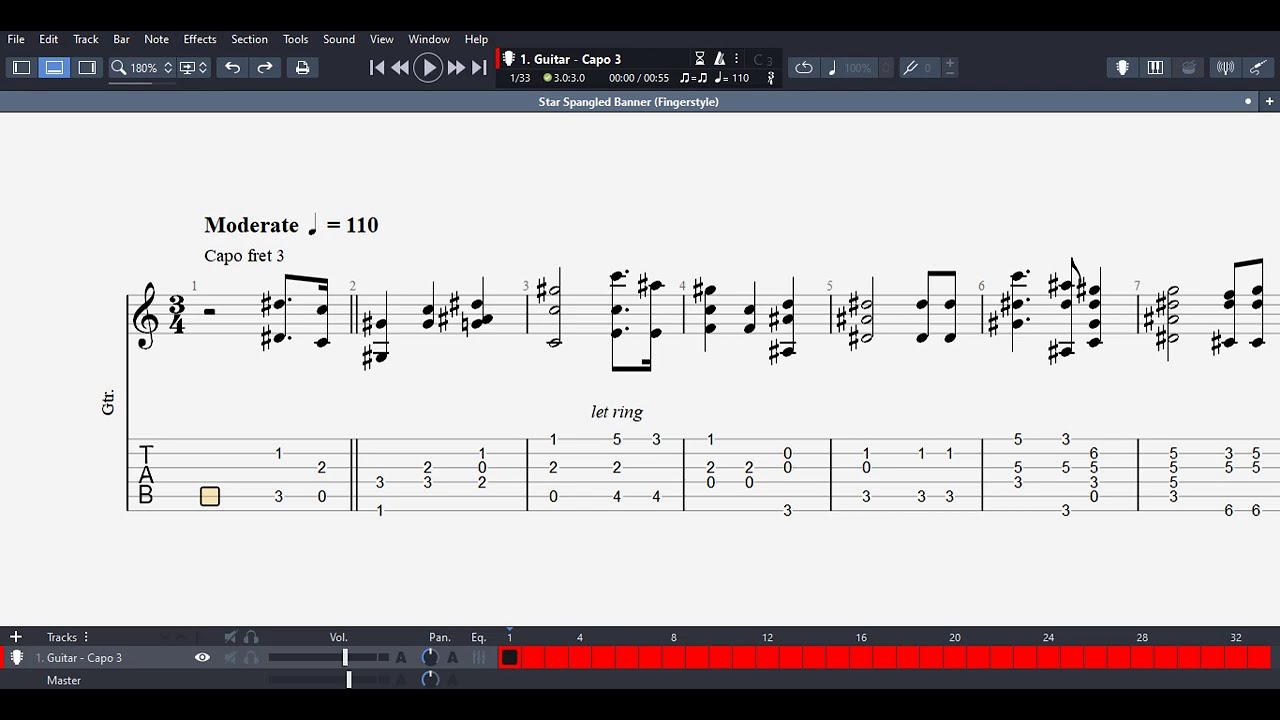Toggle the count-in hourglass icon

tap(700, 59)
